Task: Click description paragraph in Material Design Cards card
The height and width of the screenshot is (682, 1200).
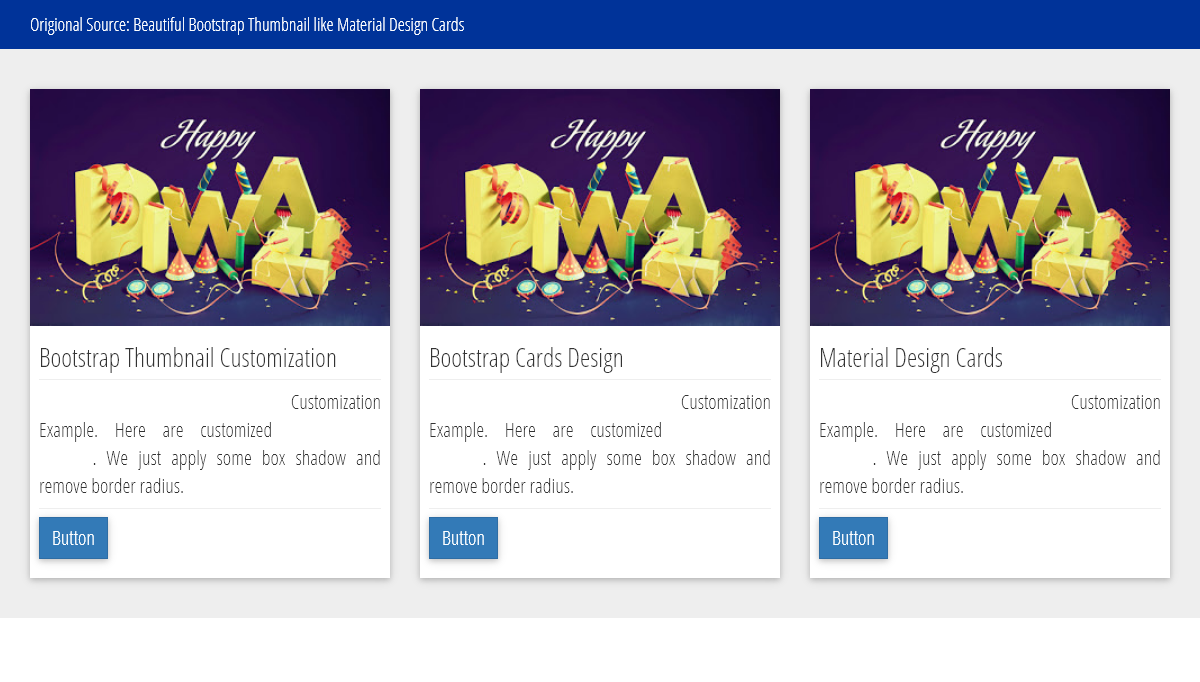Action: pos(990,444)
